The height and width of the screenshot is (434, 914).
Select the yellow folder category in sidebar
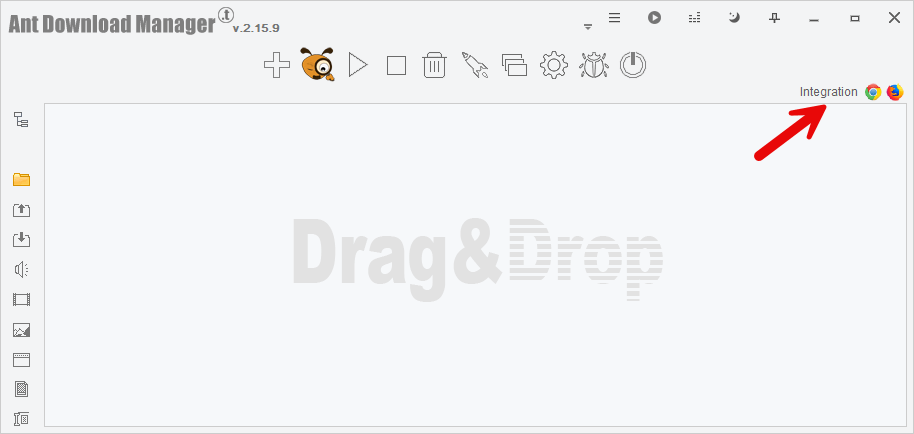tap(22, 179)
